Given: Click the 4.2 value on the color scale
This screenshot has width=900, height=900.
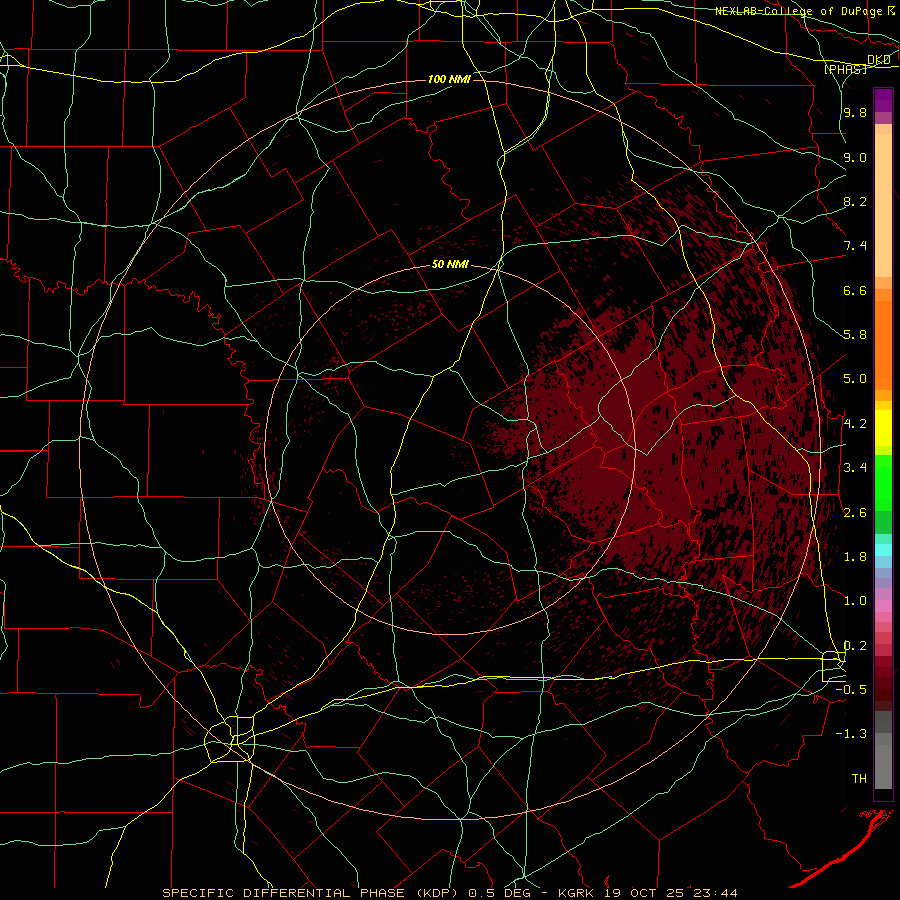Looking at the screenshot, I should coord(855,424).
